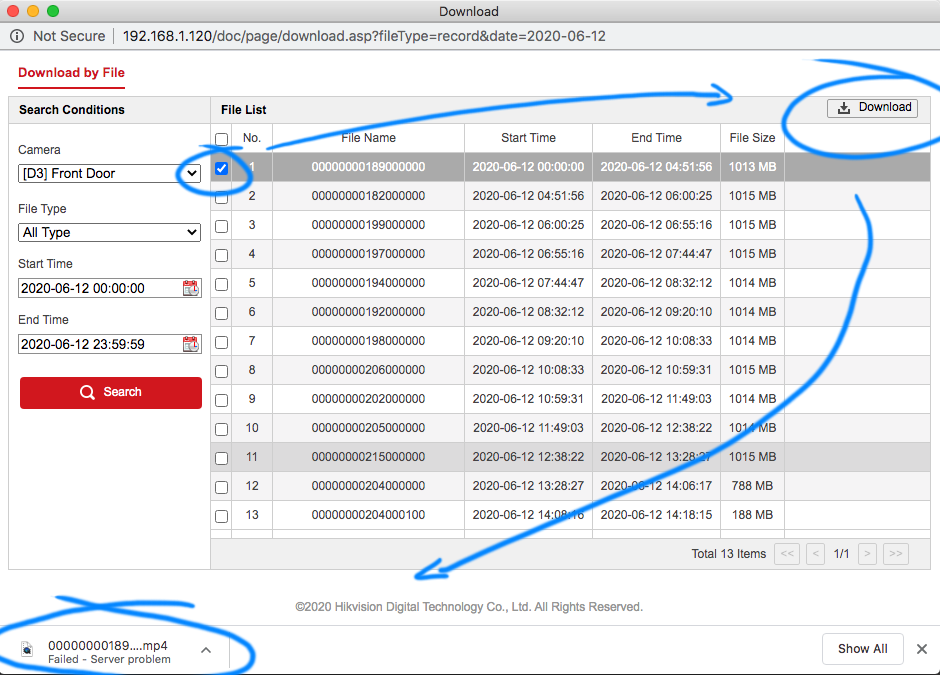Click the Download button above file list
Screen dimensions: 940x675
tap(873, 108)
